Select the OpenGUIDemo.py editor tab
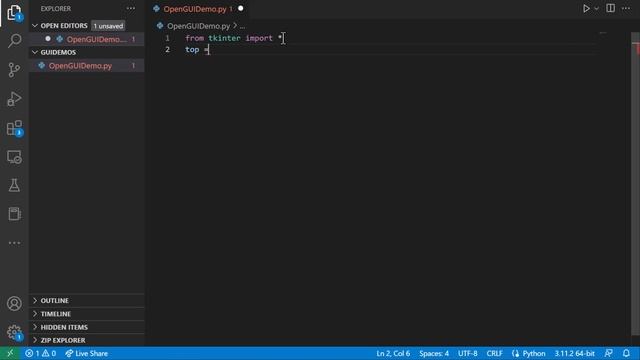Viewport: 640px width, 360px height. (x=195, y=9)
